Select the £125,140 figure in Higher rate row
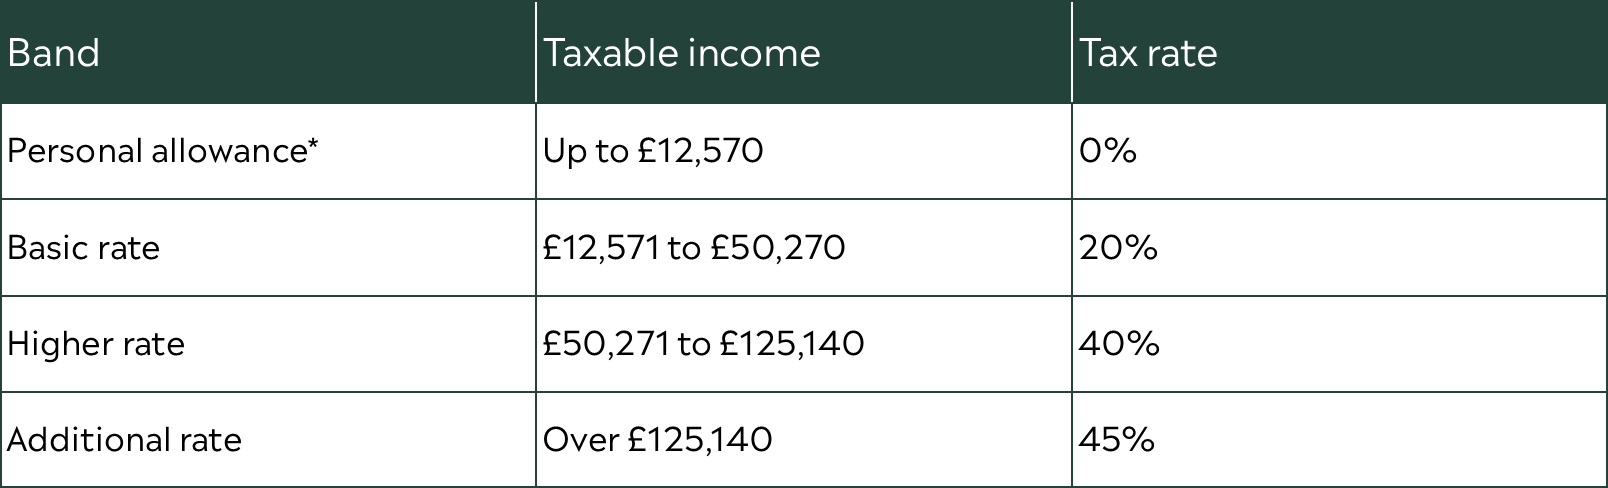This screenshot has height=488, width=1608. pos(792,344)
